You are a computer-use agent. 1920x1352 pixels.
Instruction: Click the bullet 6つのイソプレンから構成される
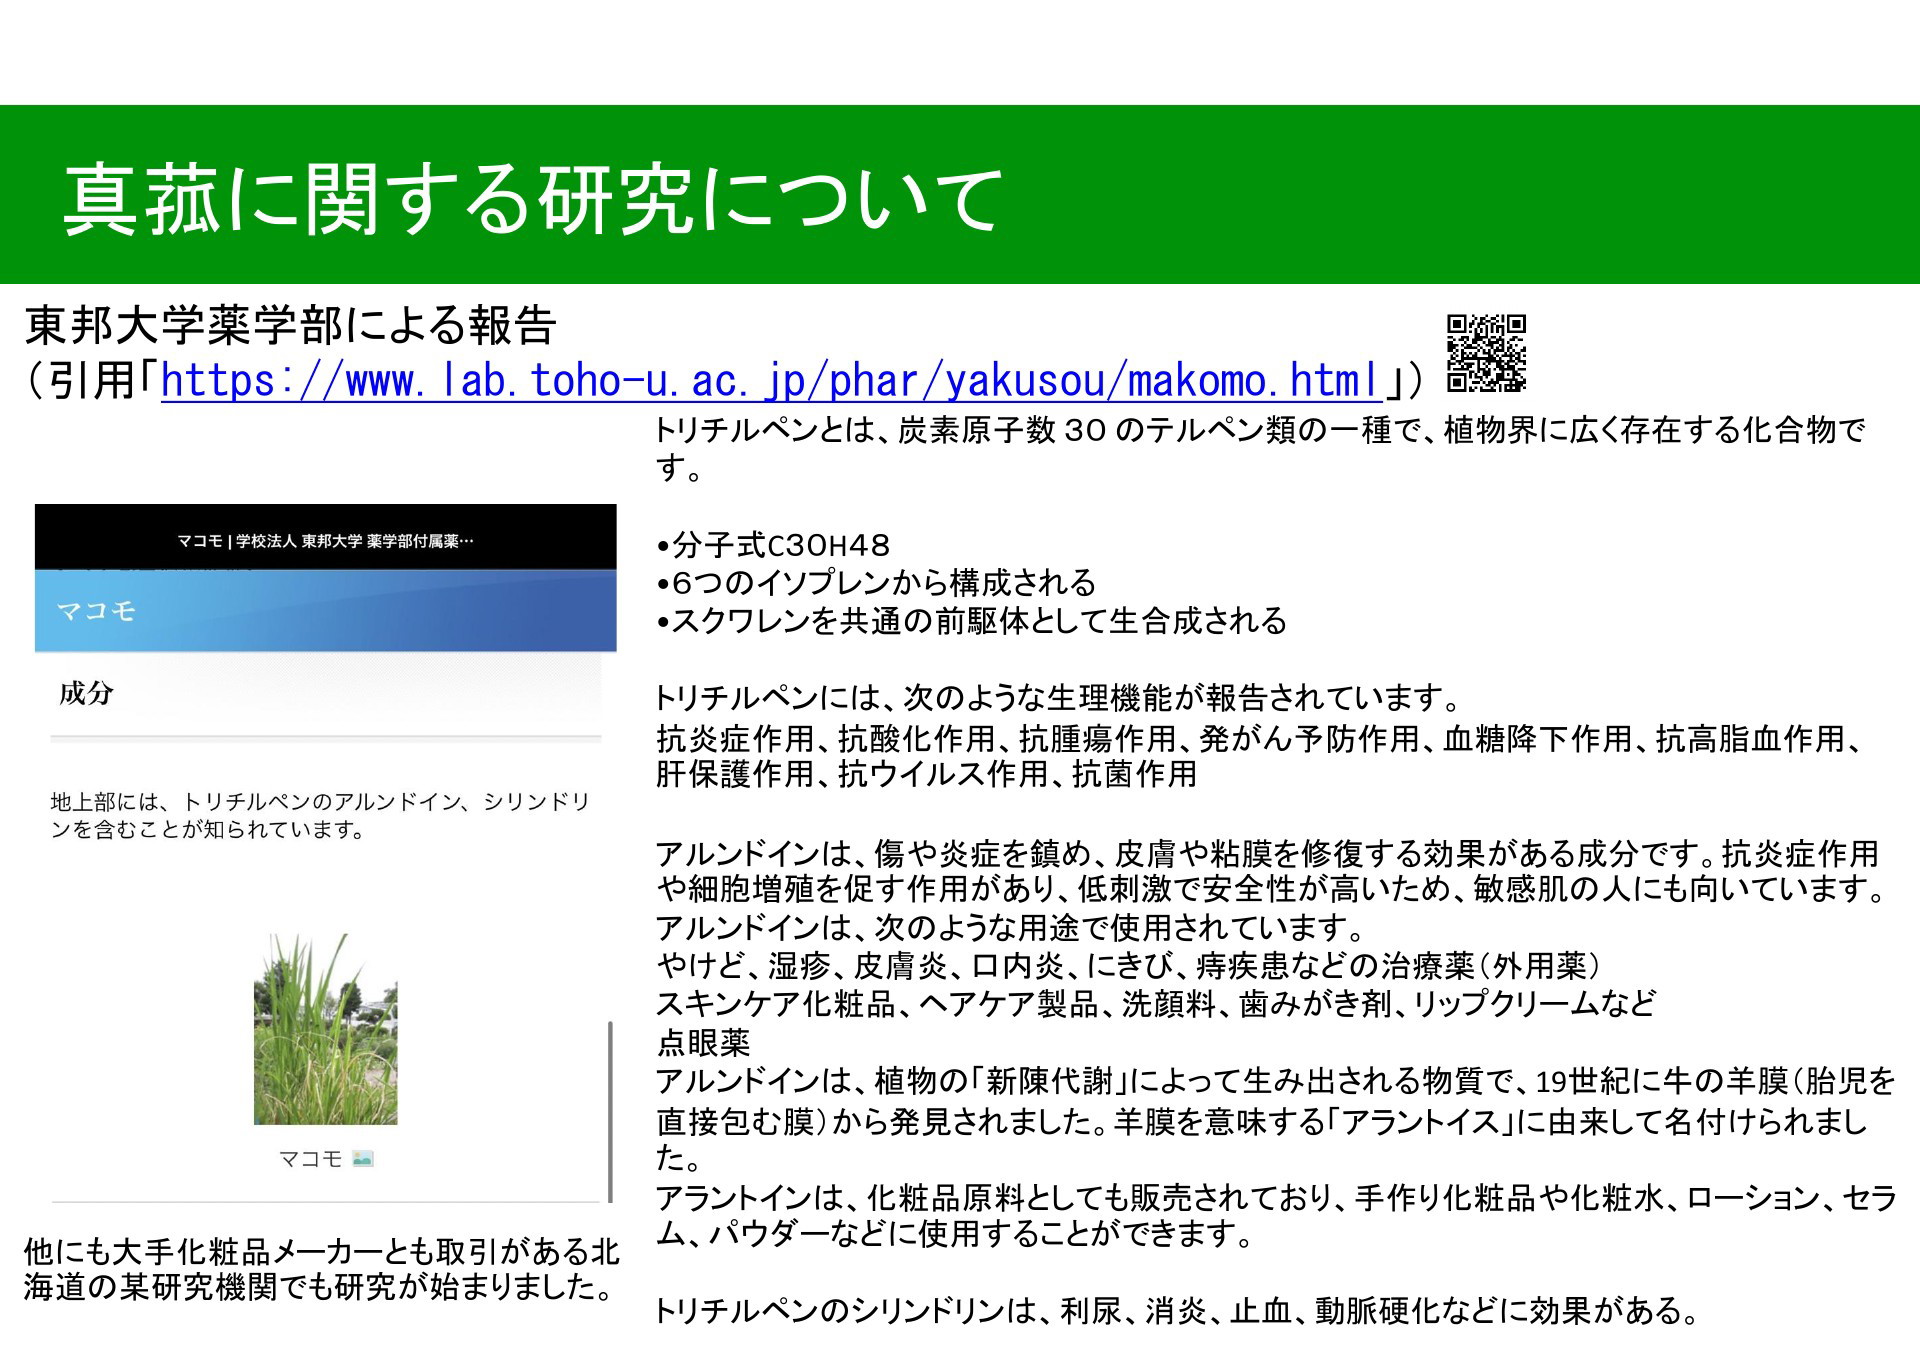click(876, 582)
